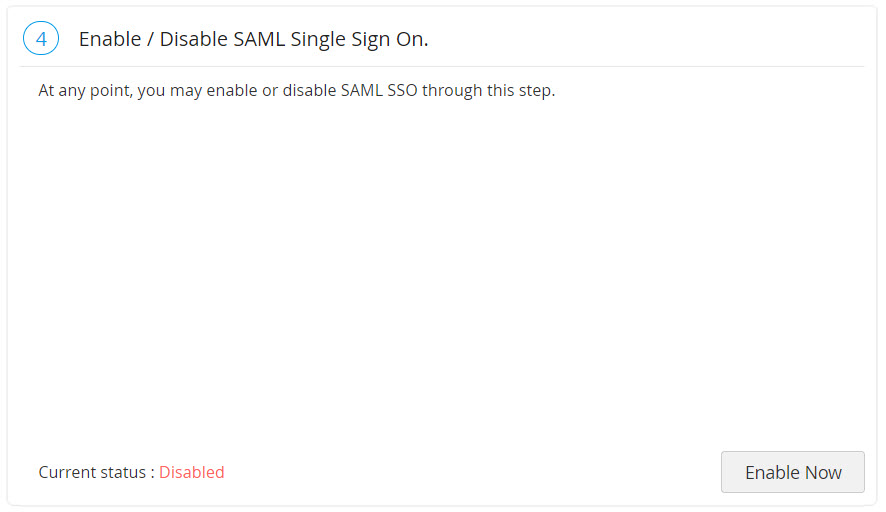Enable SAML Single Sign On now
Image resolution: width=886 pixels, height=512 pixels.
tap(792, 472)
